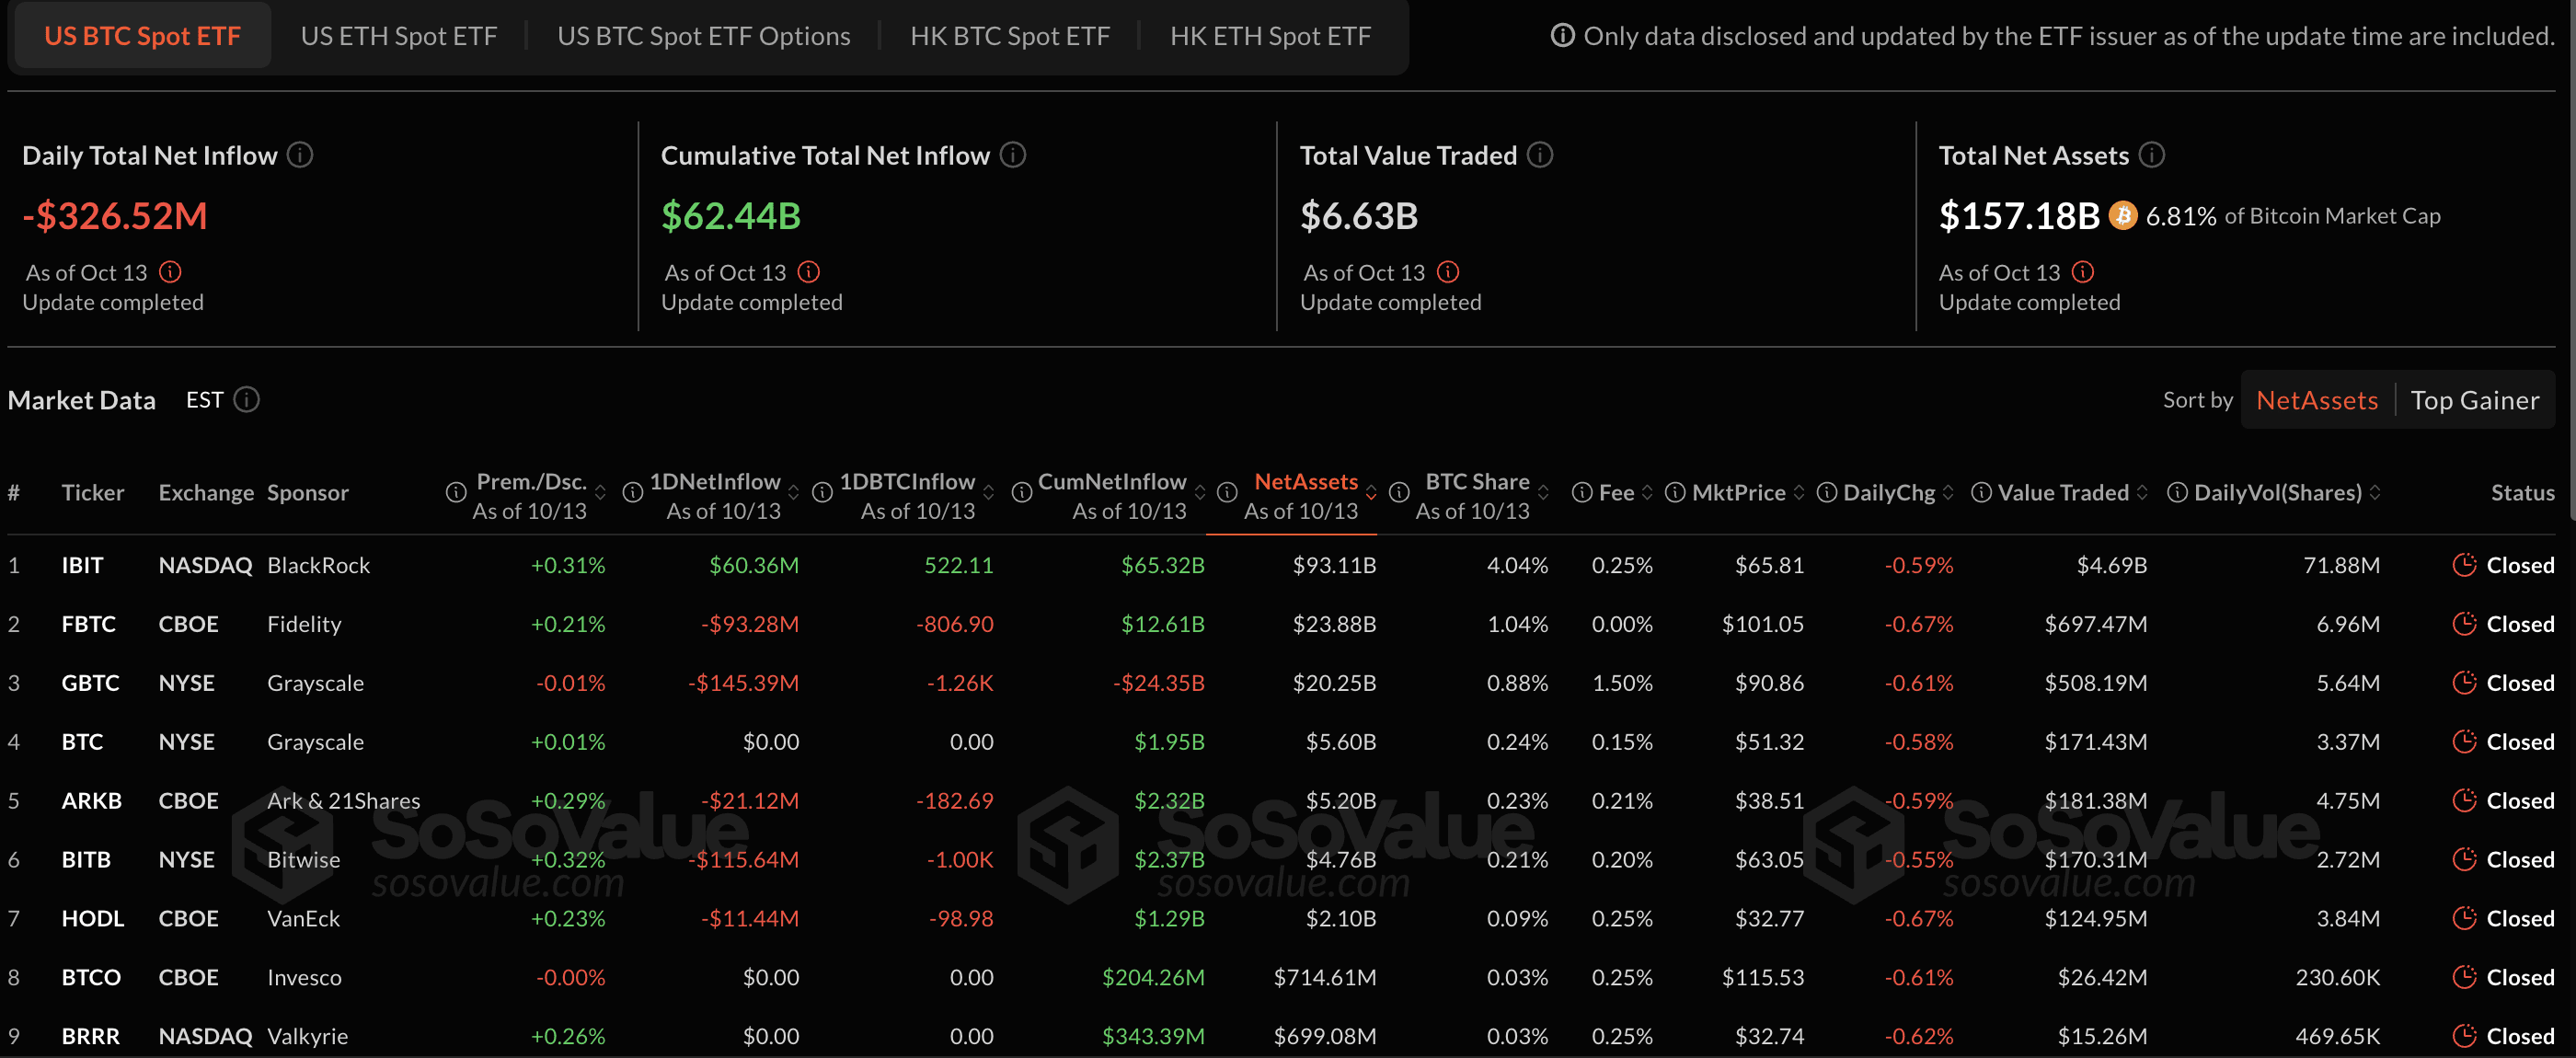Sort table by 1DNetInflow column arrows

click(794, 493)
